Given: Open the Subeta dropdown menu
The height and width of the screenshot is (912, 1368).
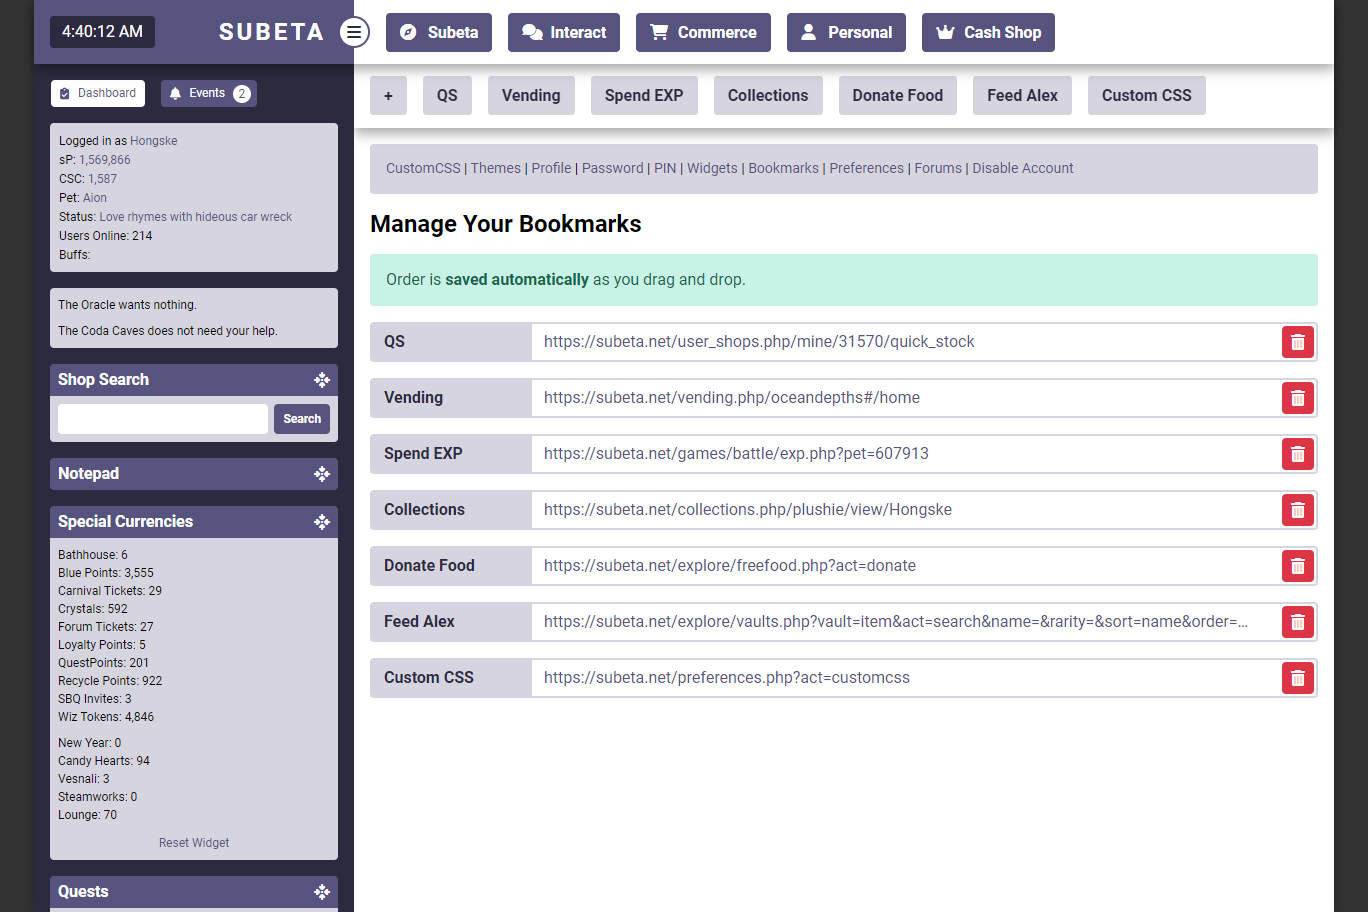Looking at the screenshot, I should tap(439, 32).
